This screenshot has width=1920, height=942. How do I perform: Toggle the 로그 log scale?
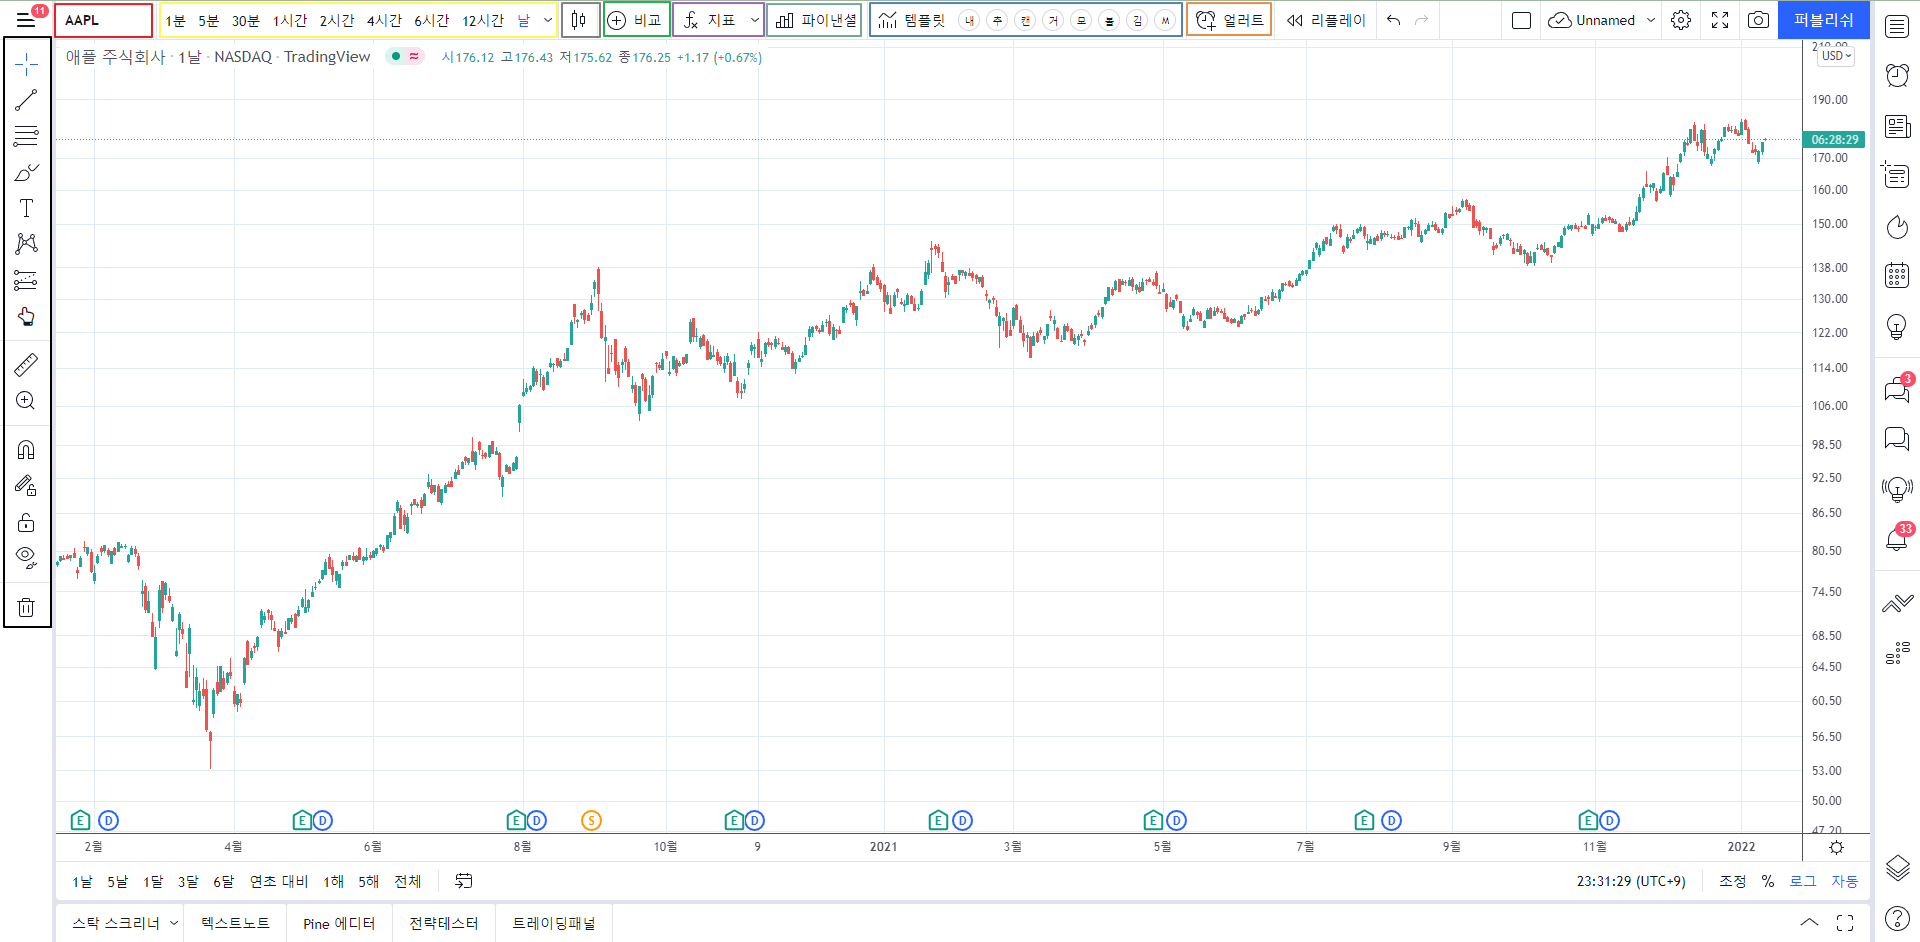point(1803,881)
